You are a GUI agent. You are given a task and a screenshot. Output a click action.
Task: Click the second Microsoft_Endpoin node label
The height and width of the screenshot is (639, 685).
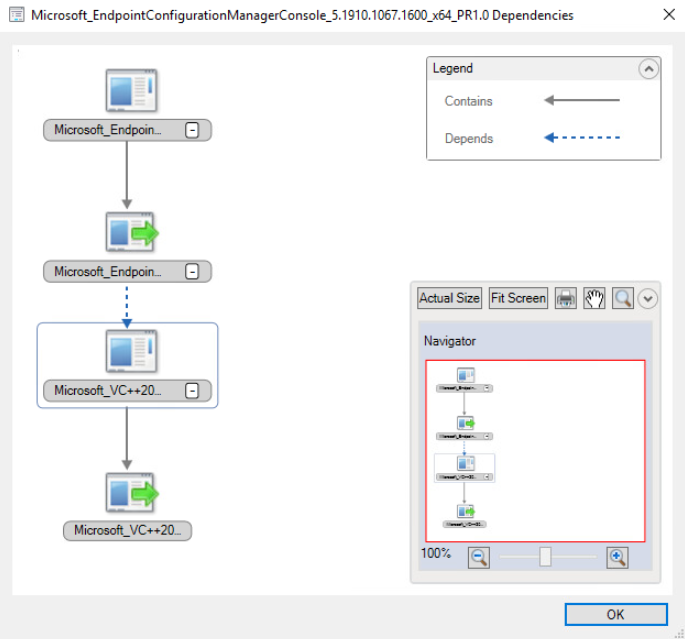point(108,272)
